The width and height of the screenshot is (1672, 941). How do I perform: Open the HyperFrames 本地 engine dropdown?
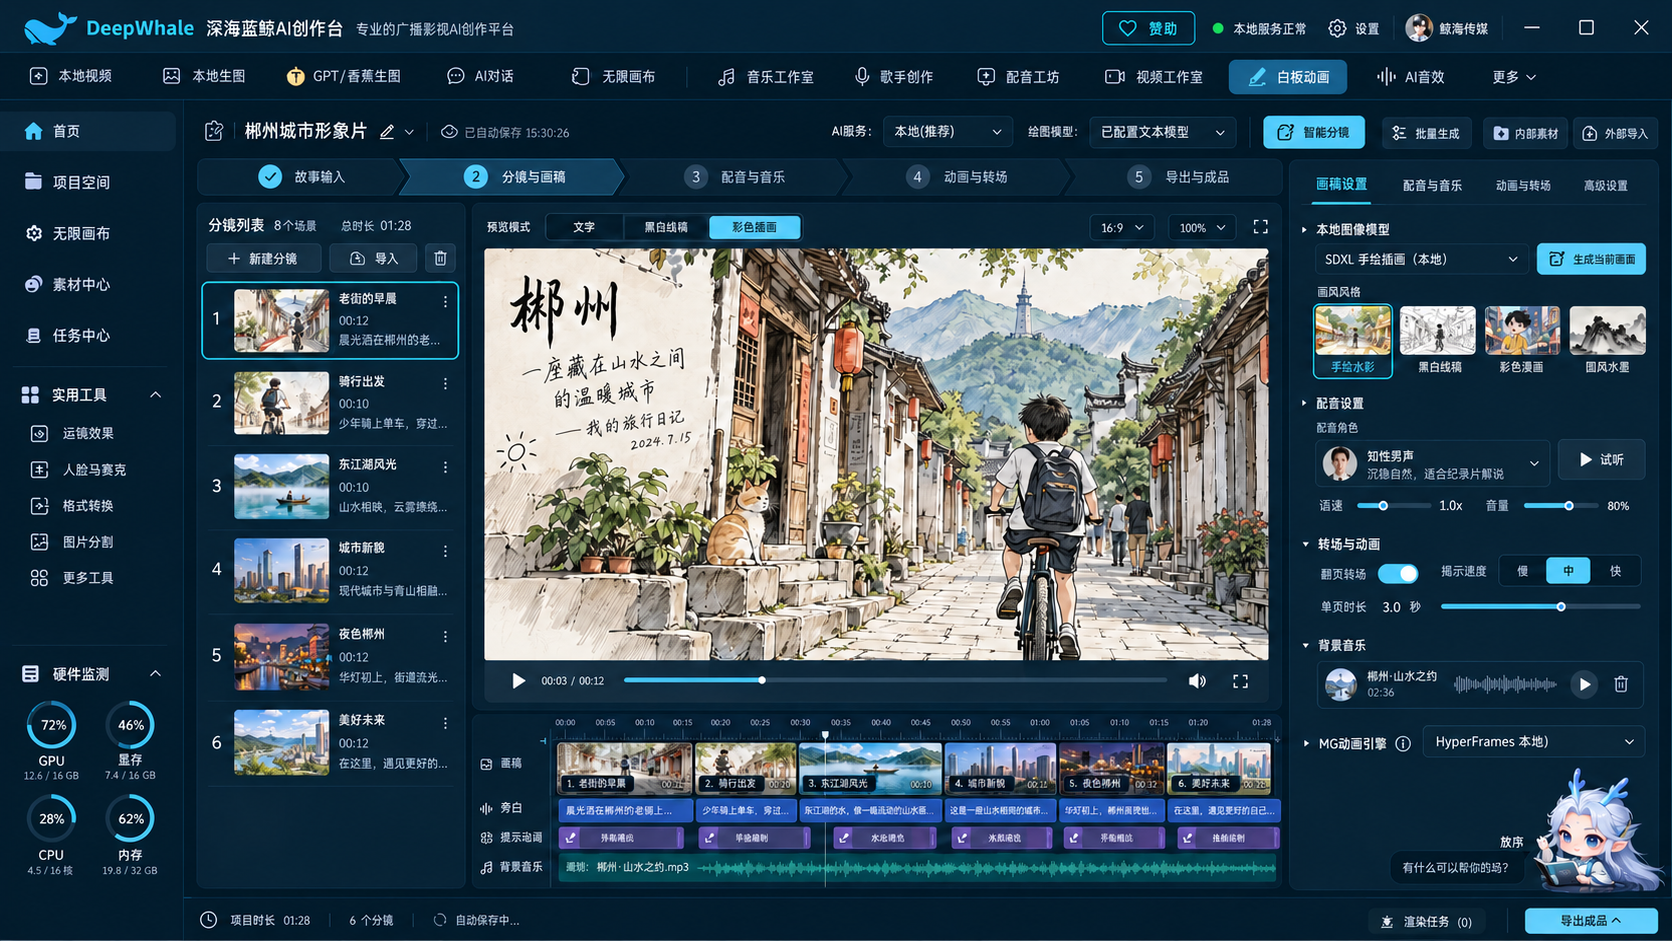1534,742
